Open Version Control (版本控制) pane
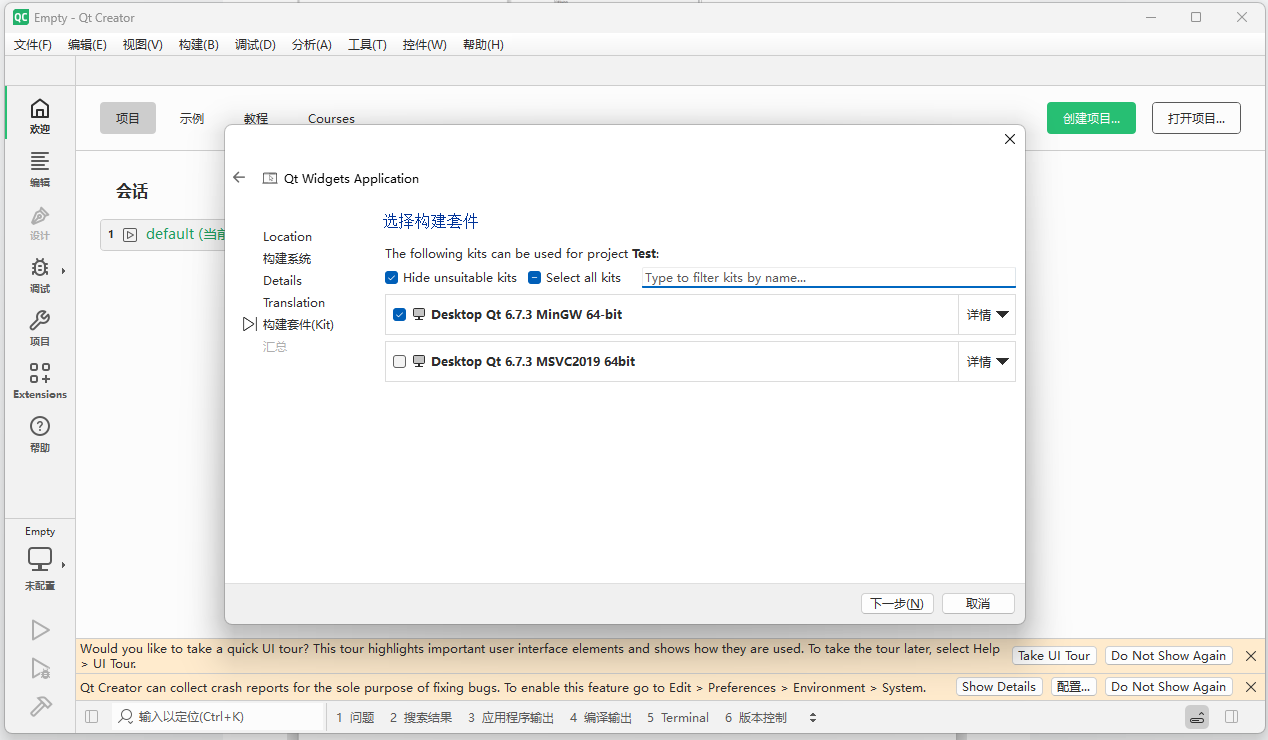The height and width of the screenshot is (740, 1268). (x=756, y=717)
